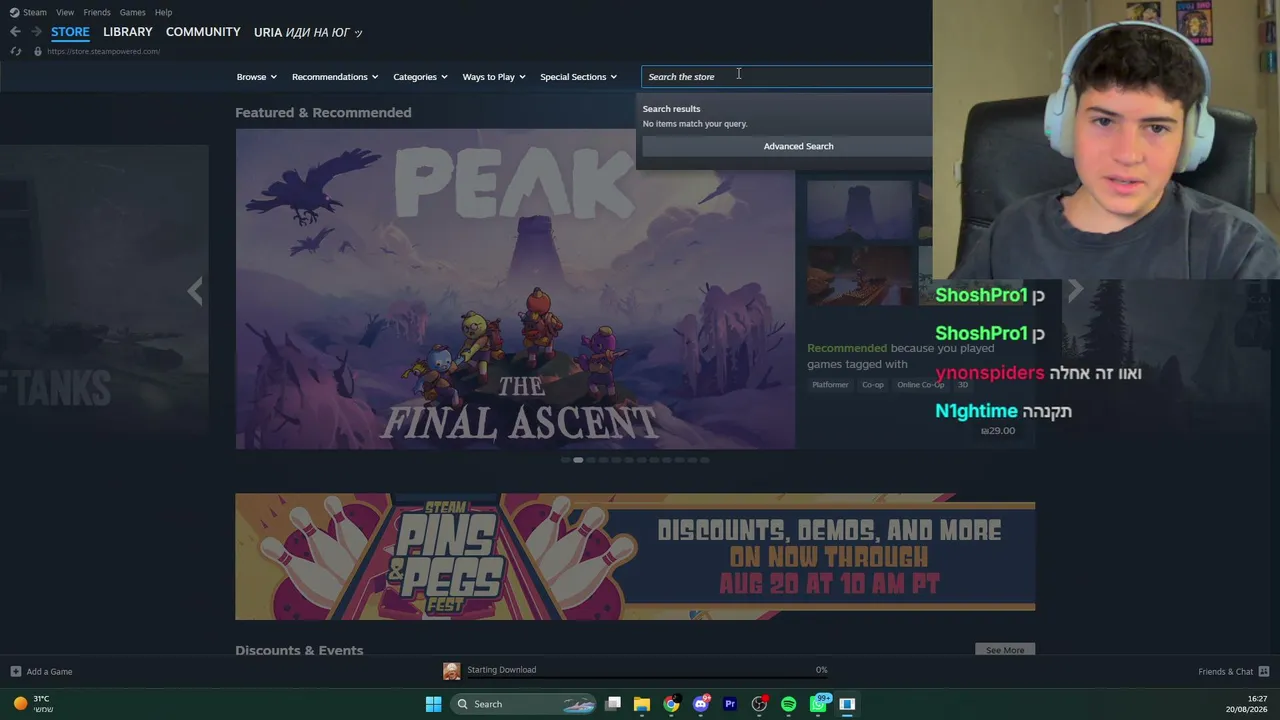Open OBS Studio from the taskbar
This screenshot has height=720, width=1280.
[760, 704]
